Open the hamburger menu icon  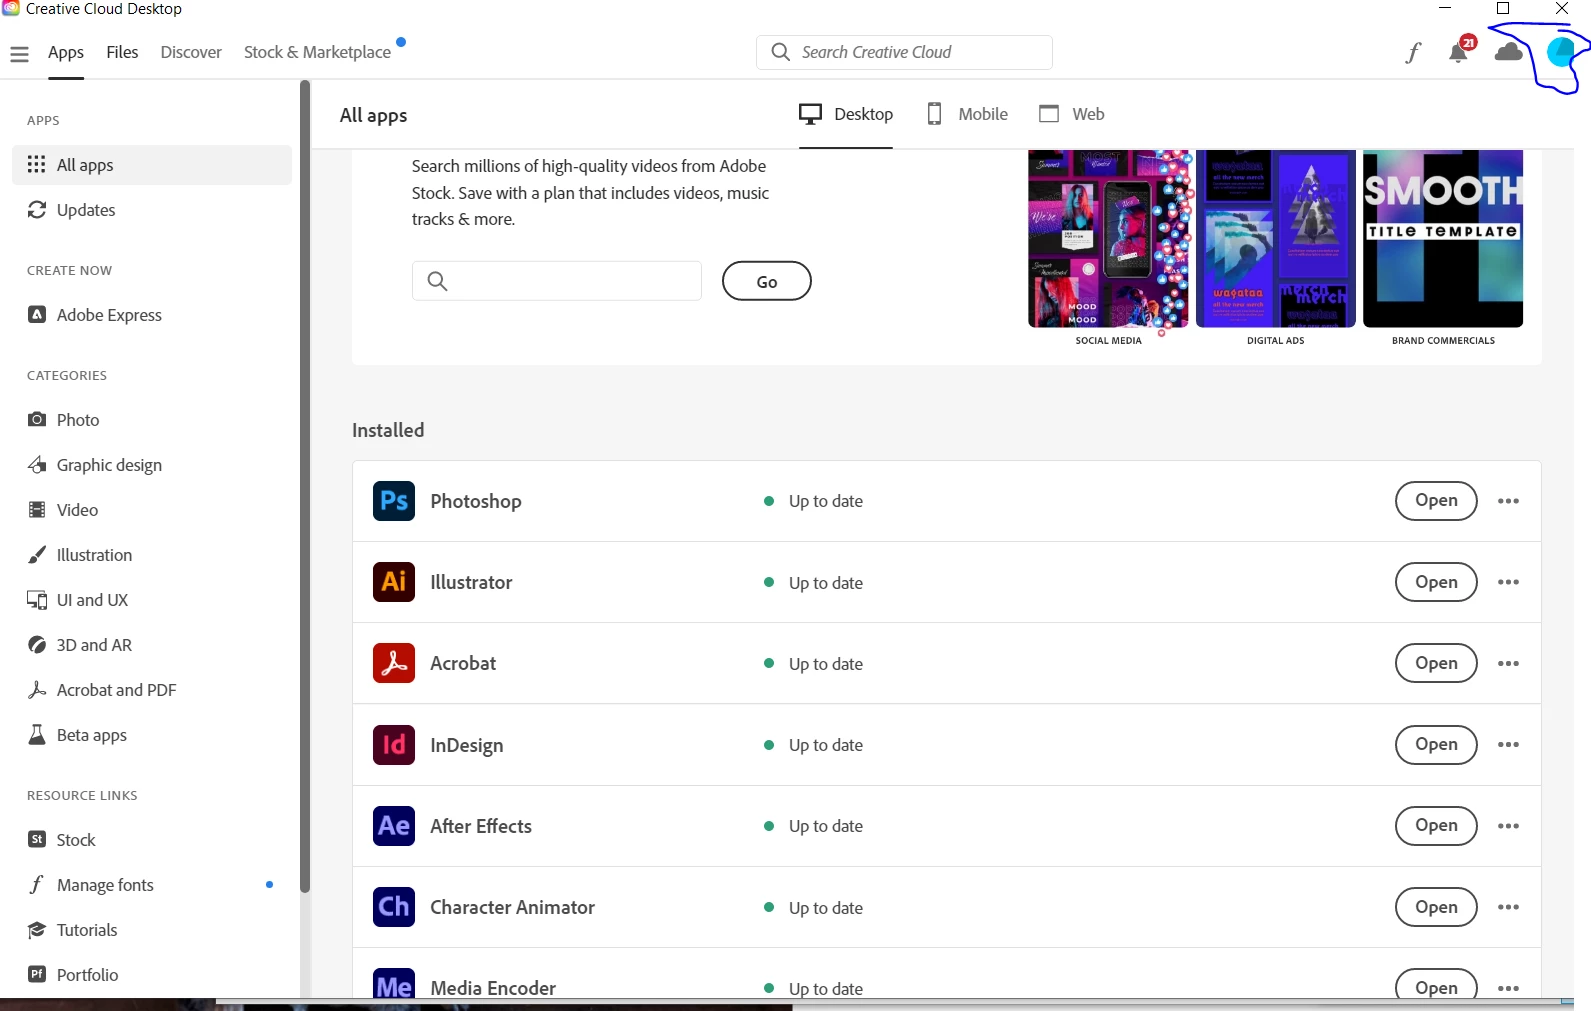(x=19, y=54)
